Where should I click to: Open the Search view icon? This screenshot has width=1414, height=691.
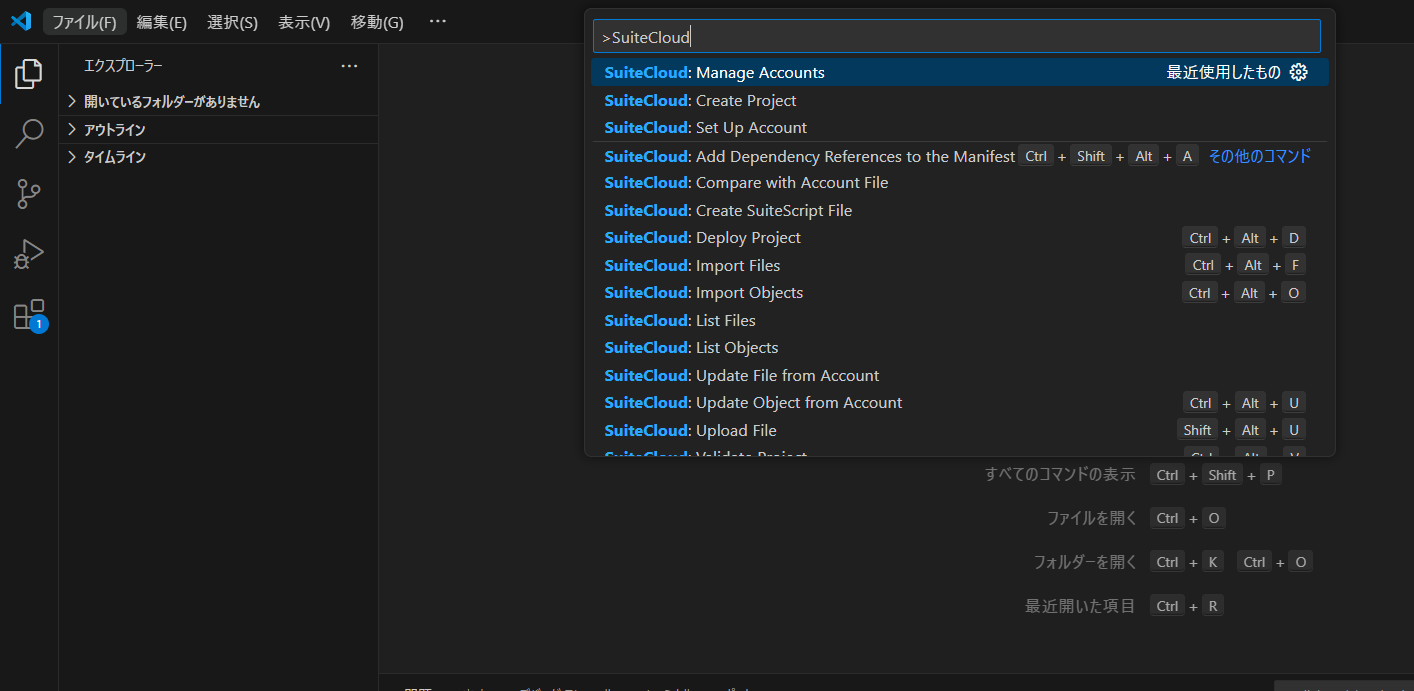(29, 133)
